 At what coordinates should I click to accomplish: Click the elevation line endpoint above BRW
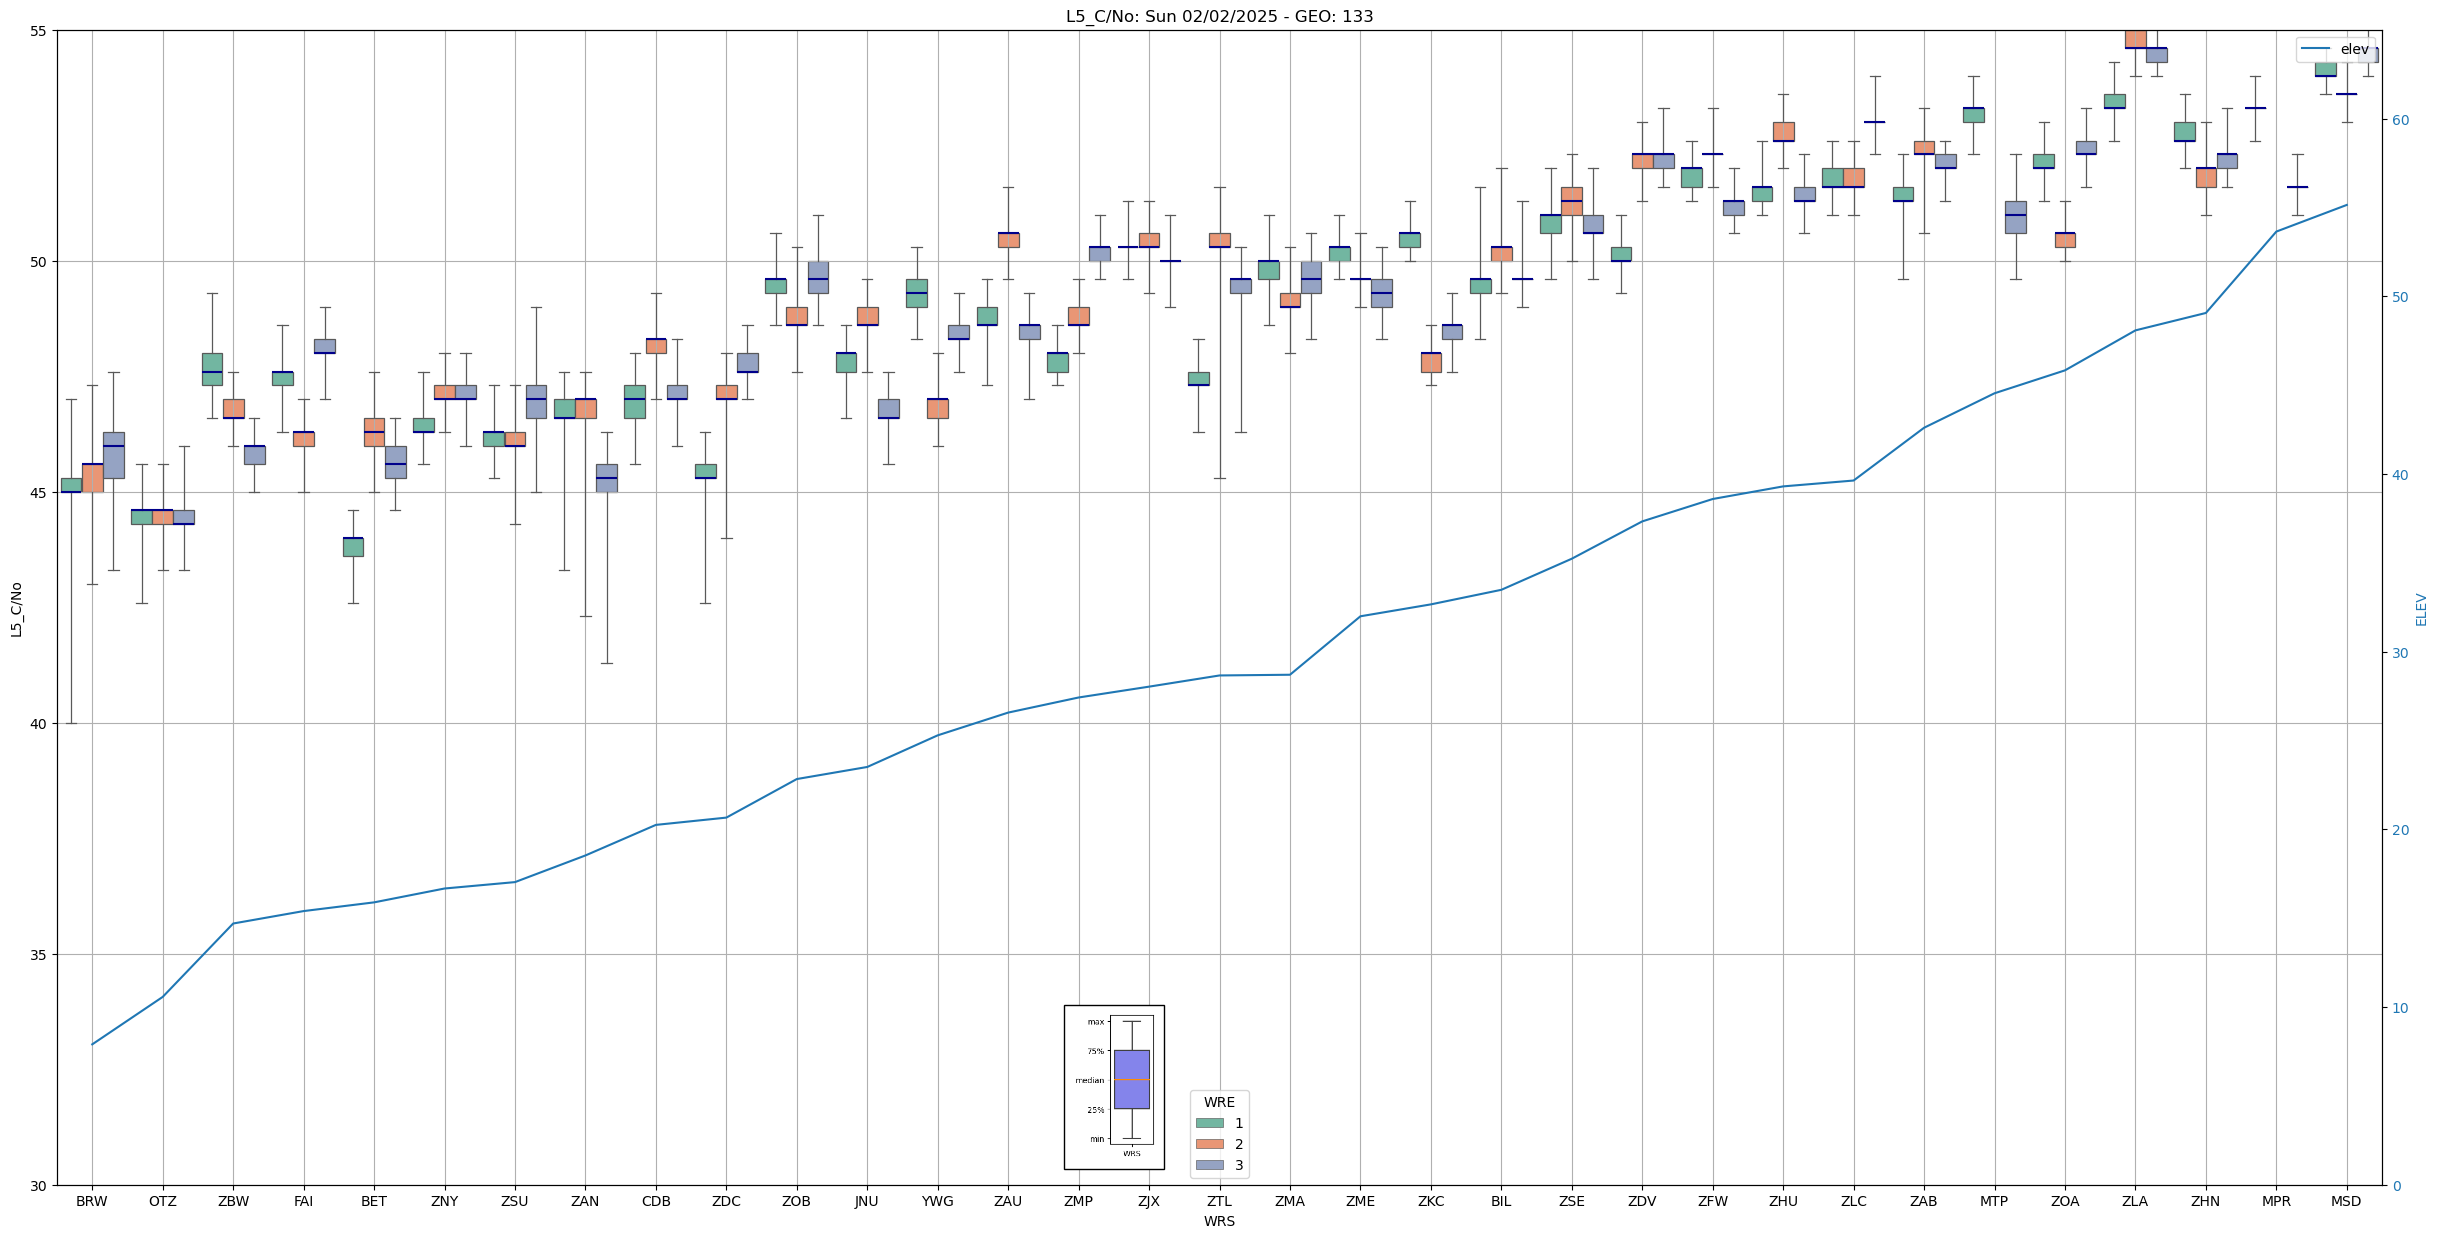pos(92,1044)
